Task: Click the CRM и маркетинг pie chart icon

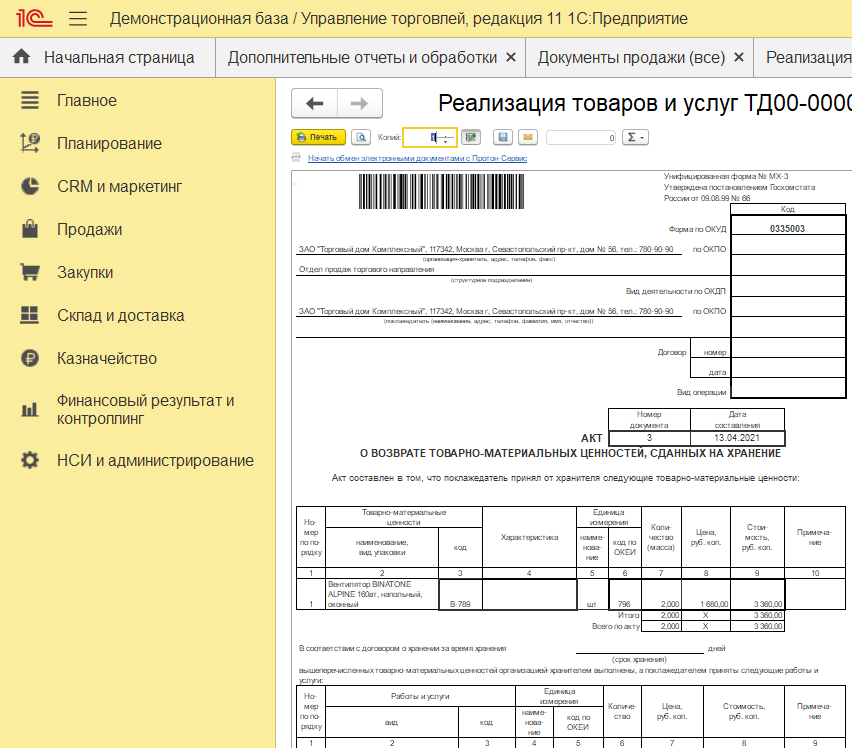Action: pyautogui.click(x=30, y=186)
